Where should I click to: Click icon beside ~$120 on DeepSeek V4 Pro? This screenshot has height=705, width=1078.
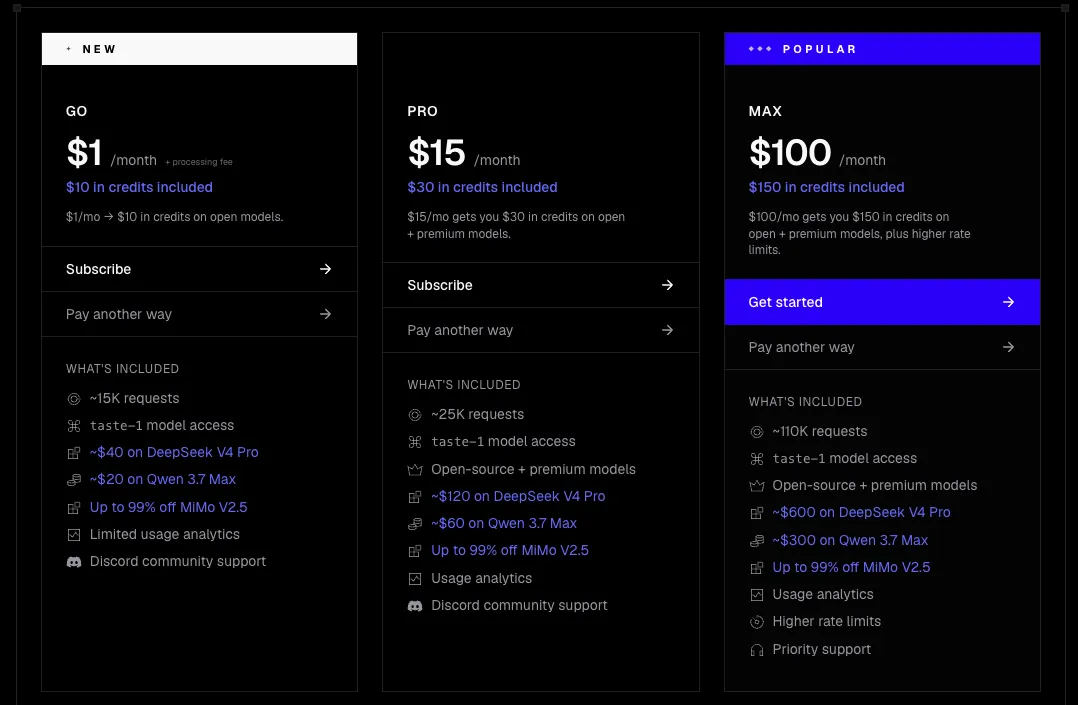pos(415,497)
